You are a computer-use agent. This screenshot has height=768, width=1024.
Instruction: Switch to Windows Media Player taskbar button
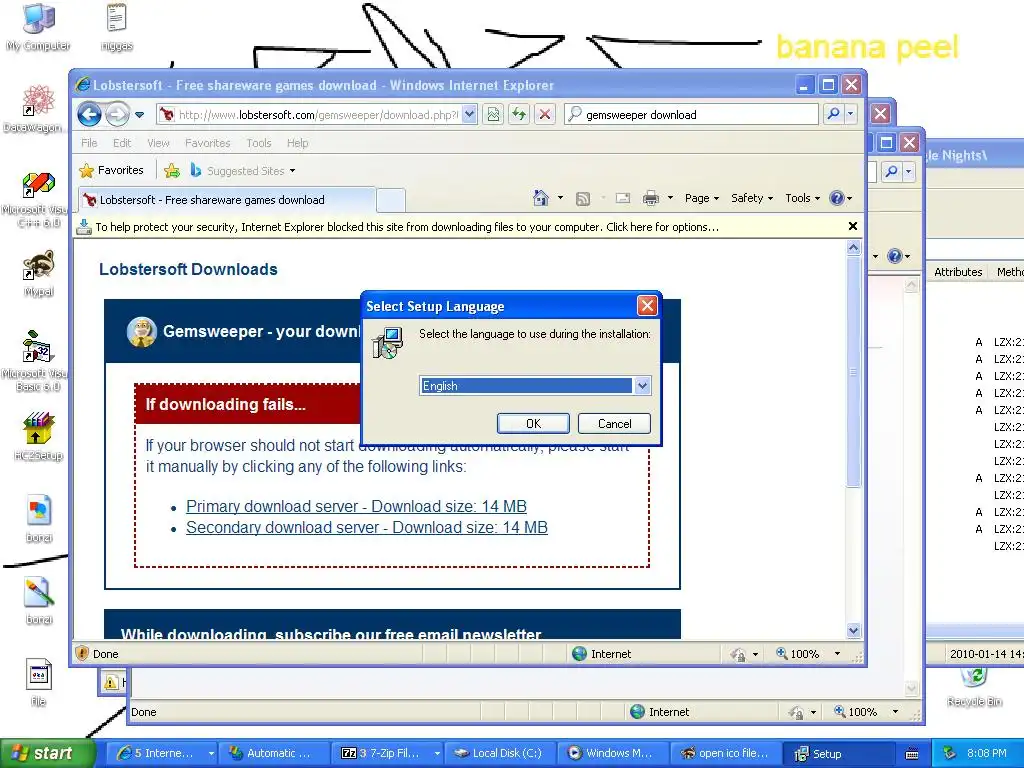tap(614, 753)
